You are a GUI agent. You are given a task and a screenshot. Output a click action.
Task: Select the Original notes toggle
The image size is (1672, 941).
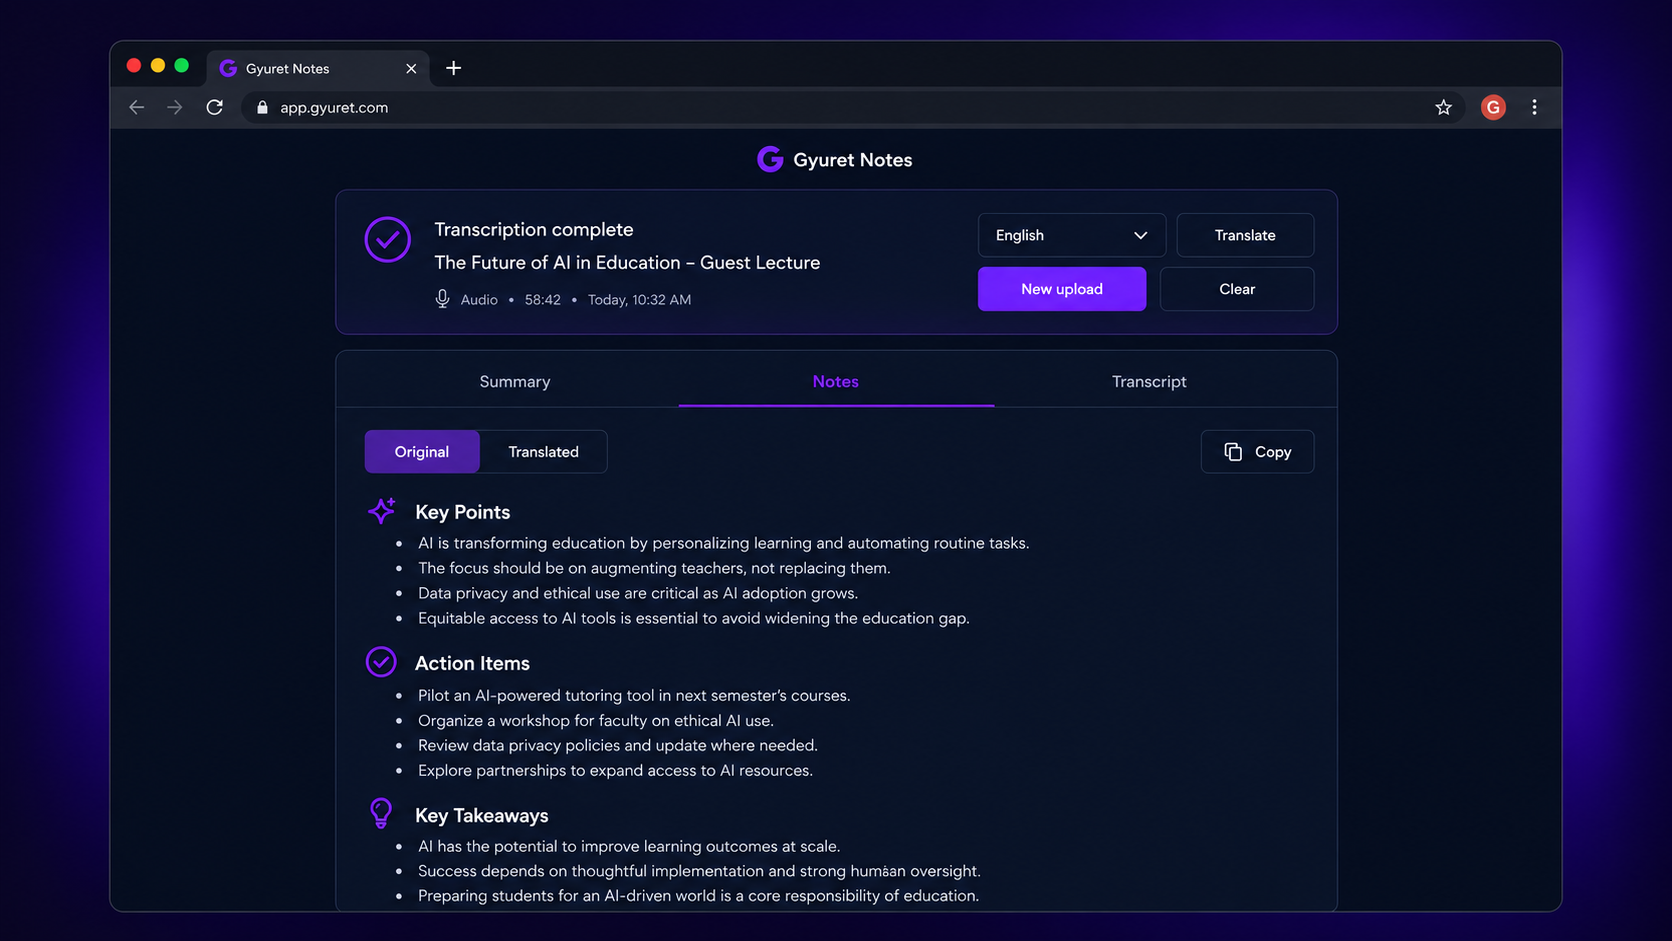[x=422, y=452]
